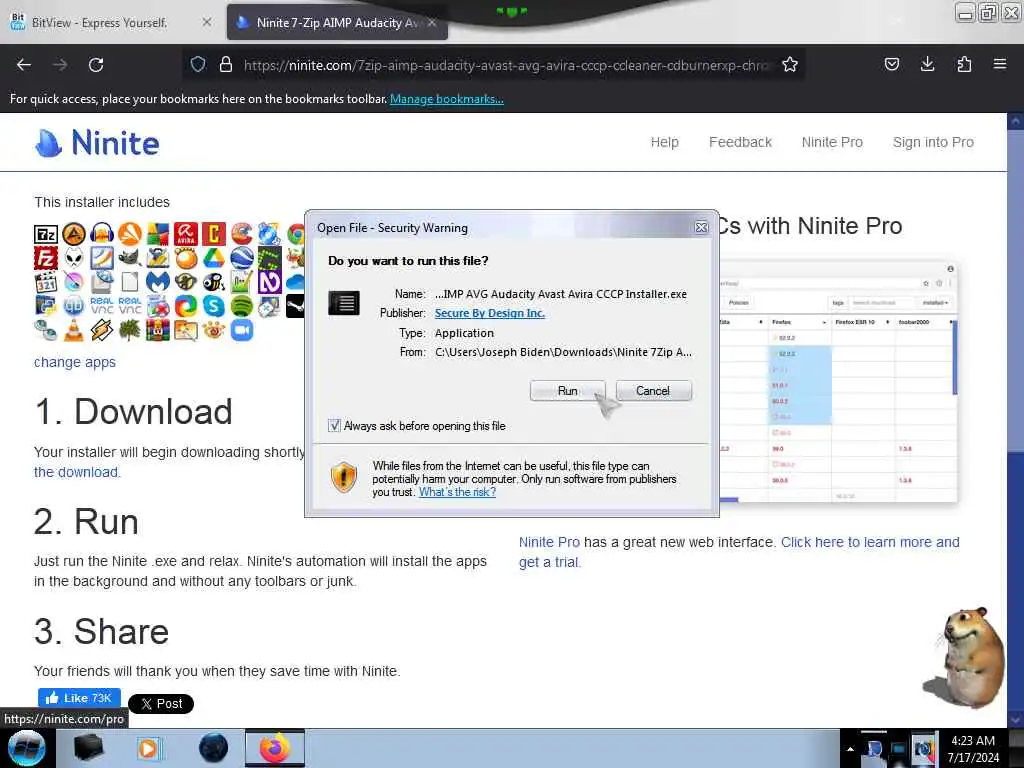Open the Windows Start menu
The image size is (1024, 768).
[26, 748]
